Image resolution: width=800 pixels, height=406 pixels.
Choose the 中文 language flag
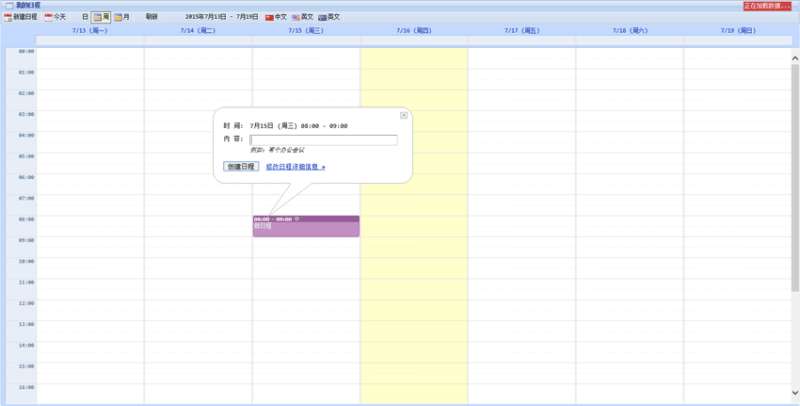269,17
